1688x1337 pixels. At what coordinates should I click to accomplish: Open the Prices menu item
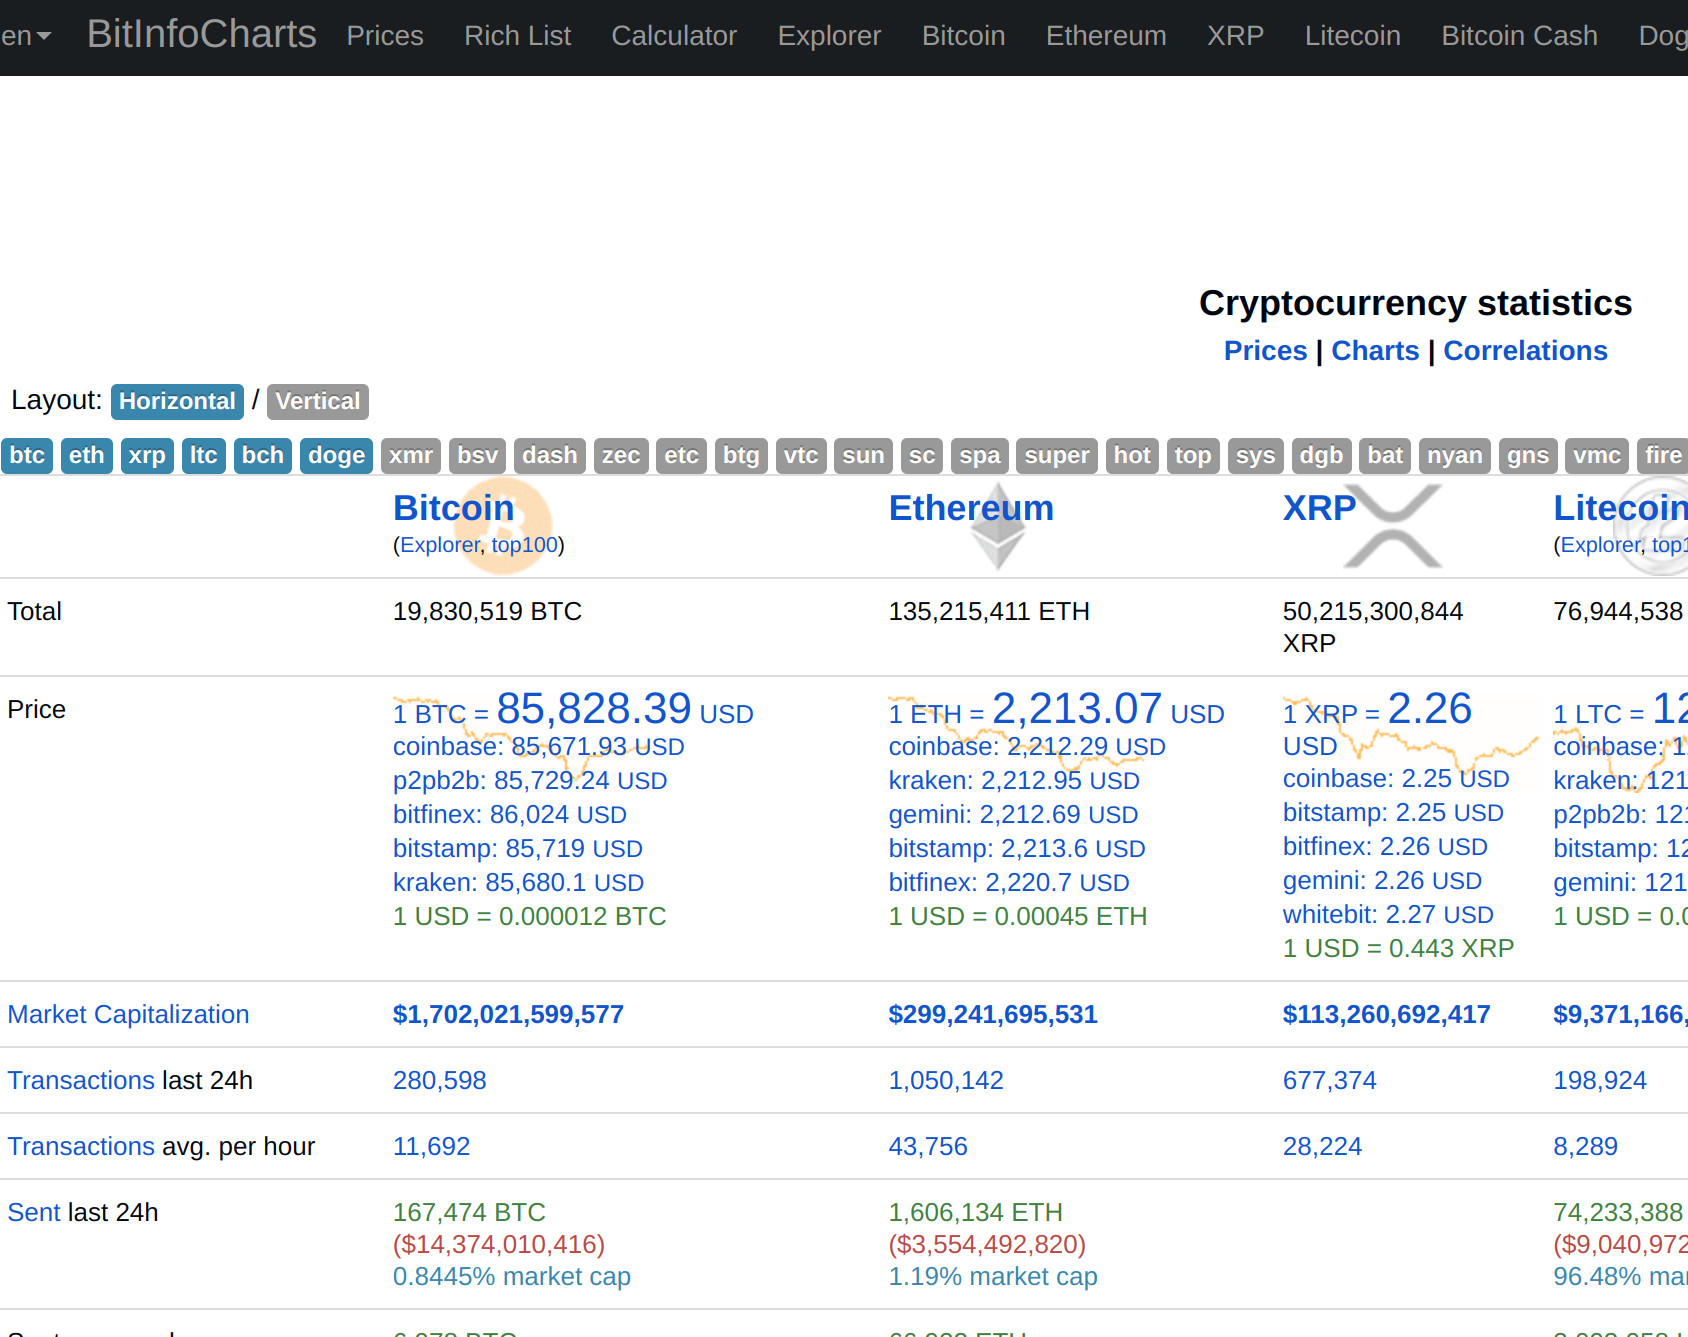pos(385,36)
